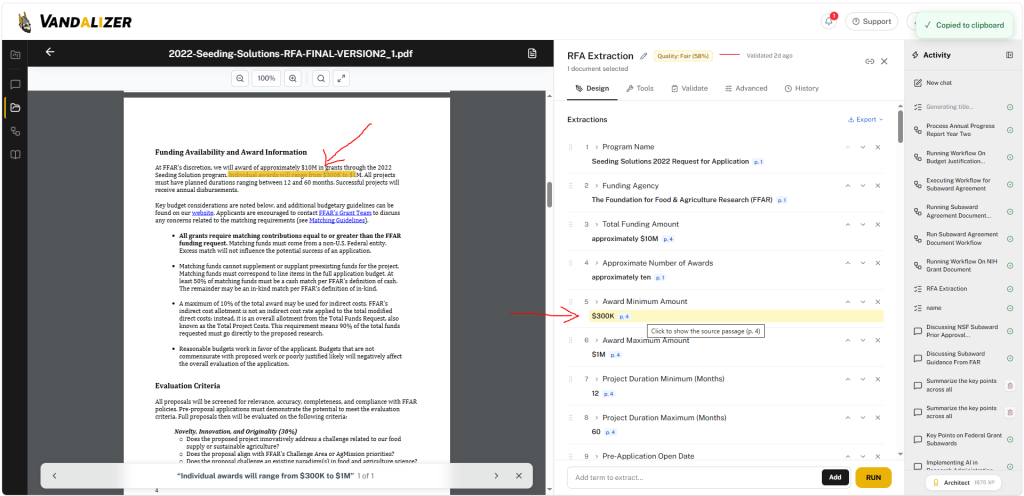
Task: Expand the Program Name extraction
Action: click(x=597, y=147)
